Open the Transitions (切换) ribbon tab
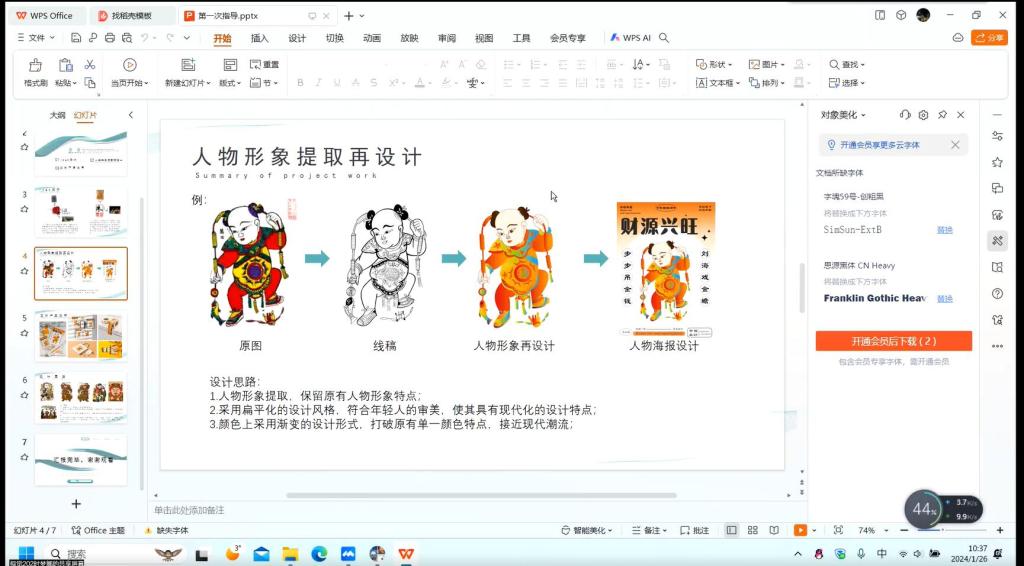The width and height of the screenshot is (1024, 566). click(x=334, y=38)
